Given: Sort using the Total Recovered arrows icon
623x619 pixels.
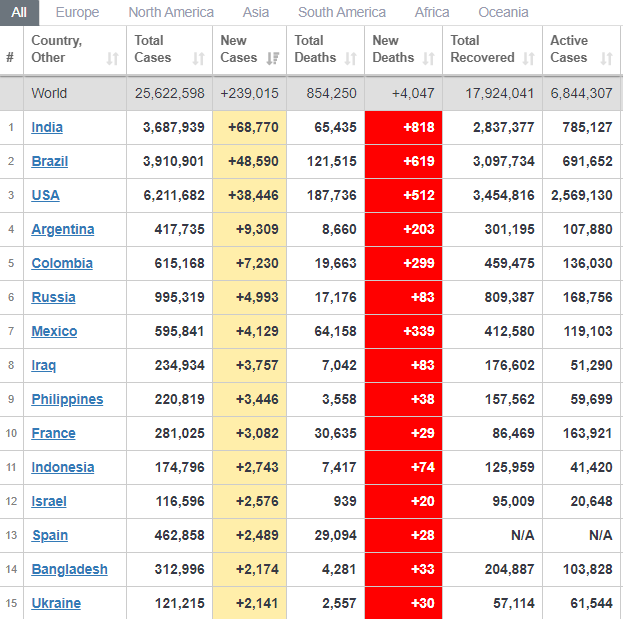Looking at the screenshot, I should (x=529, y=59).
